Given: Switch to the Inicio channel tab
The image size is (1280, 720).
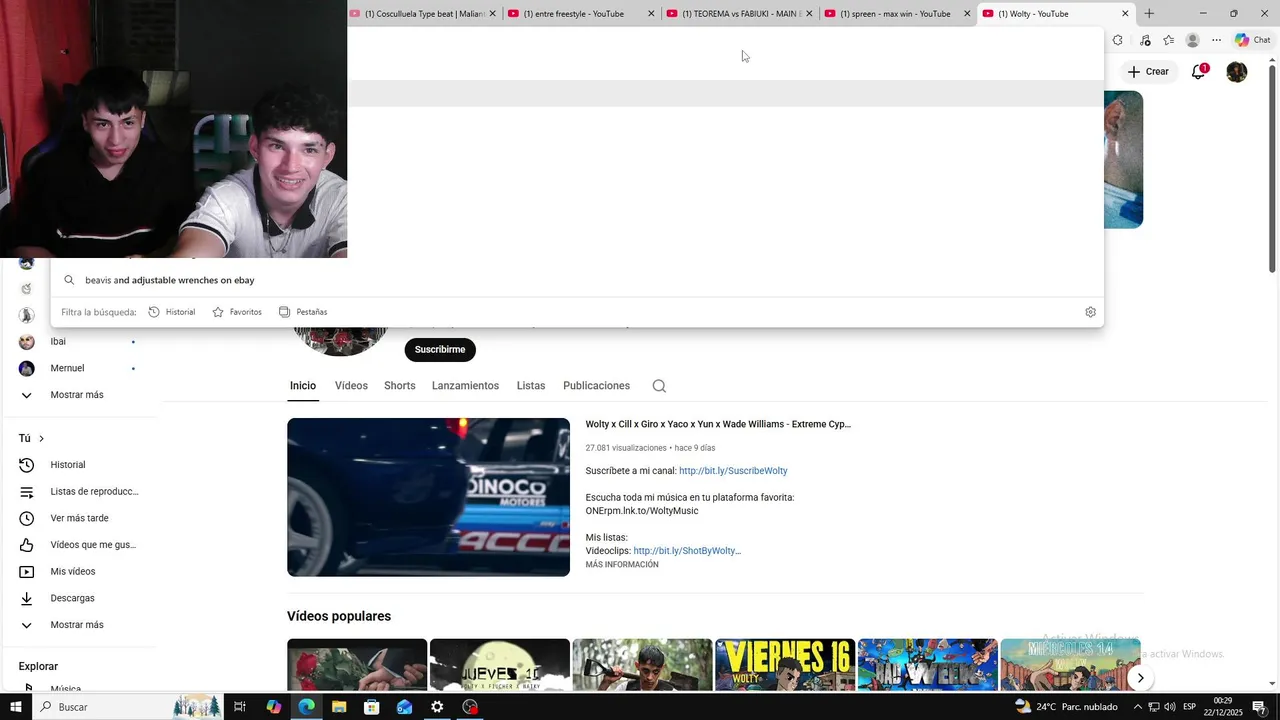Looking at the screenshot, I should coord(303,386).
